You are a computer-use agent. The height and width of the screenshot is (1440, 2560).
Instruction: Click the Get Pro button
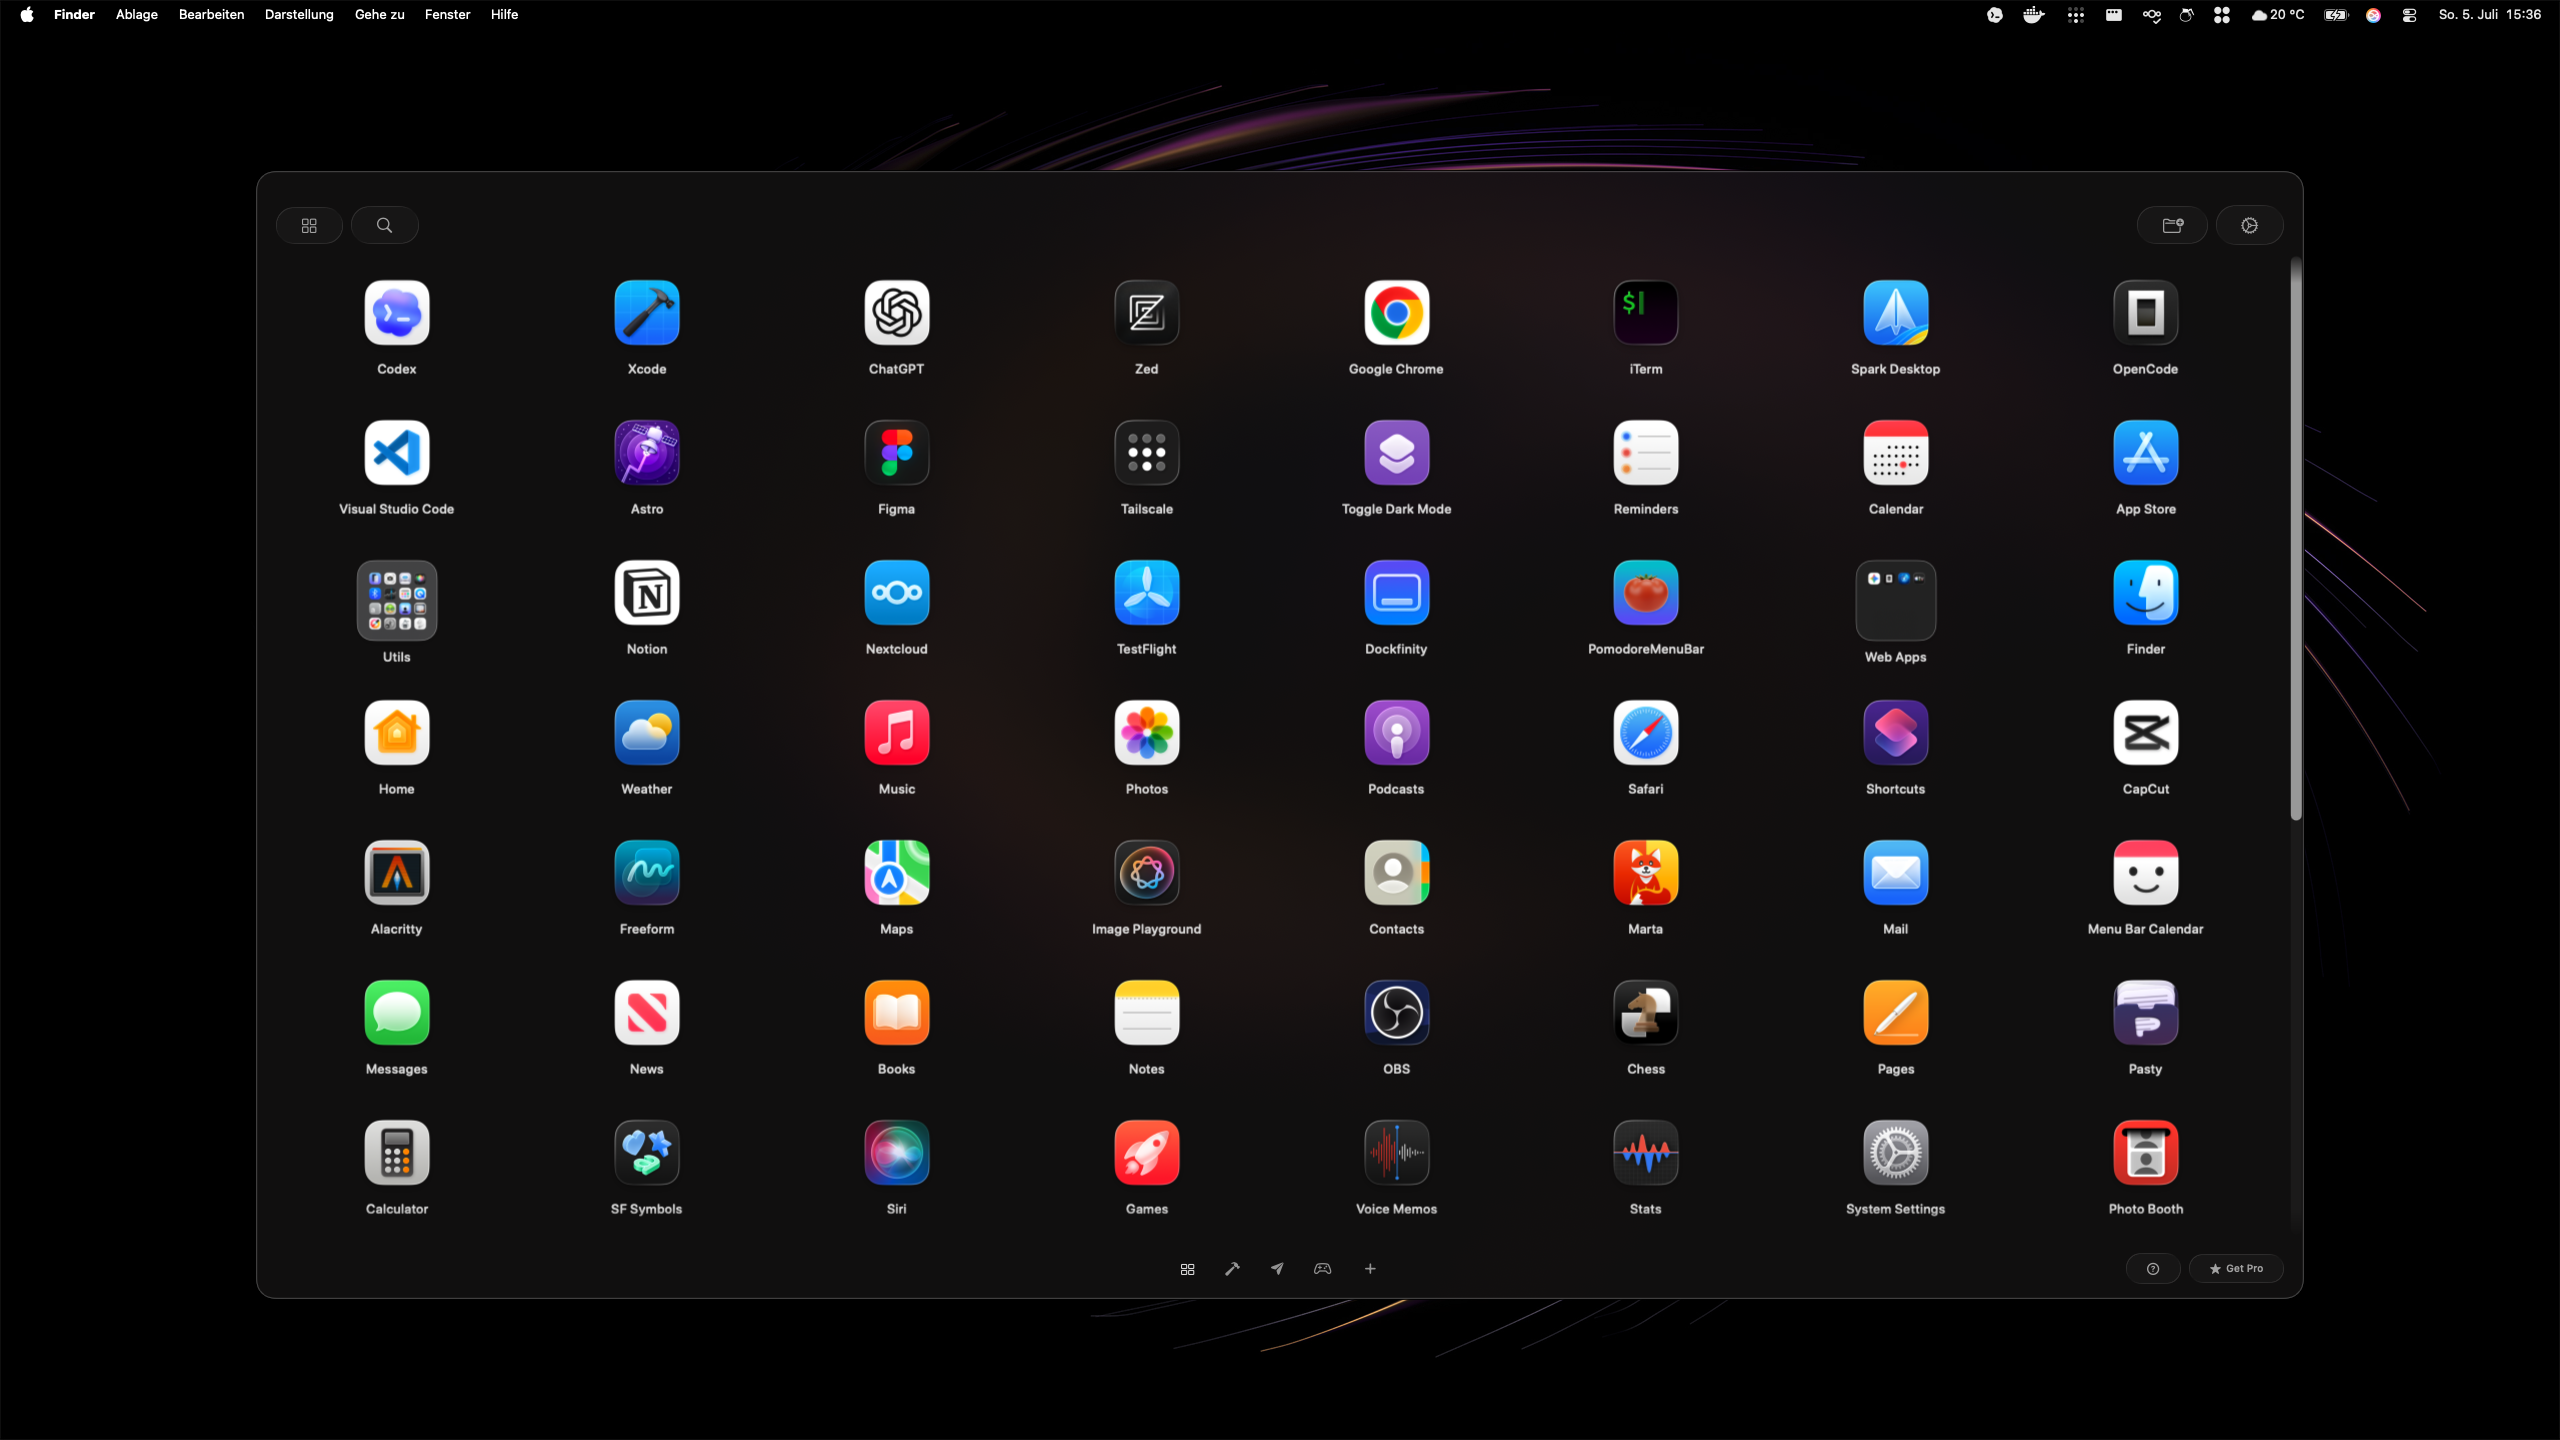point(2236,1268)
